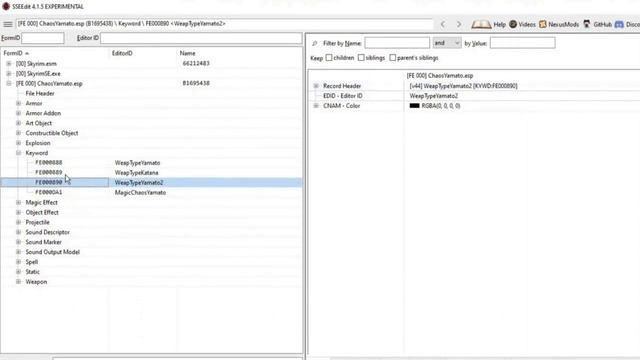Navigate back with the left arrow

[443, 24]
